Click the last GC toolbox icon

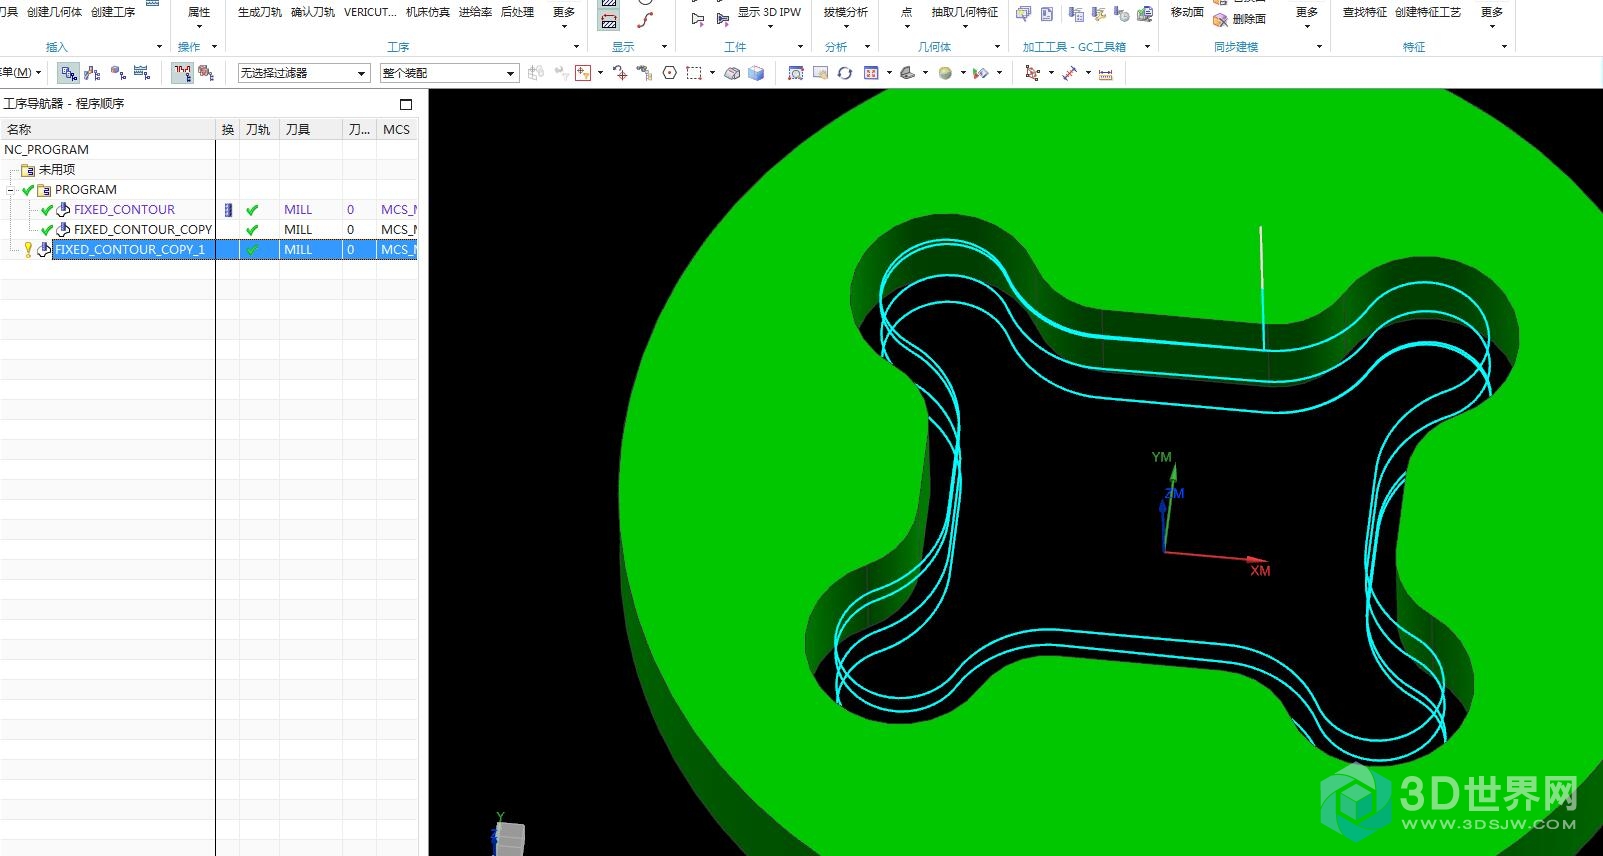coord(1147,14)
